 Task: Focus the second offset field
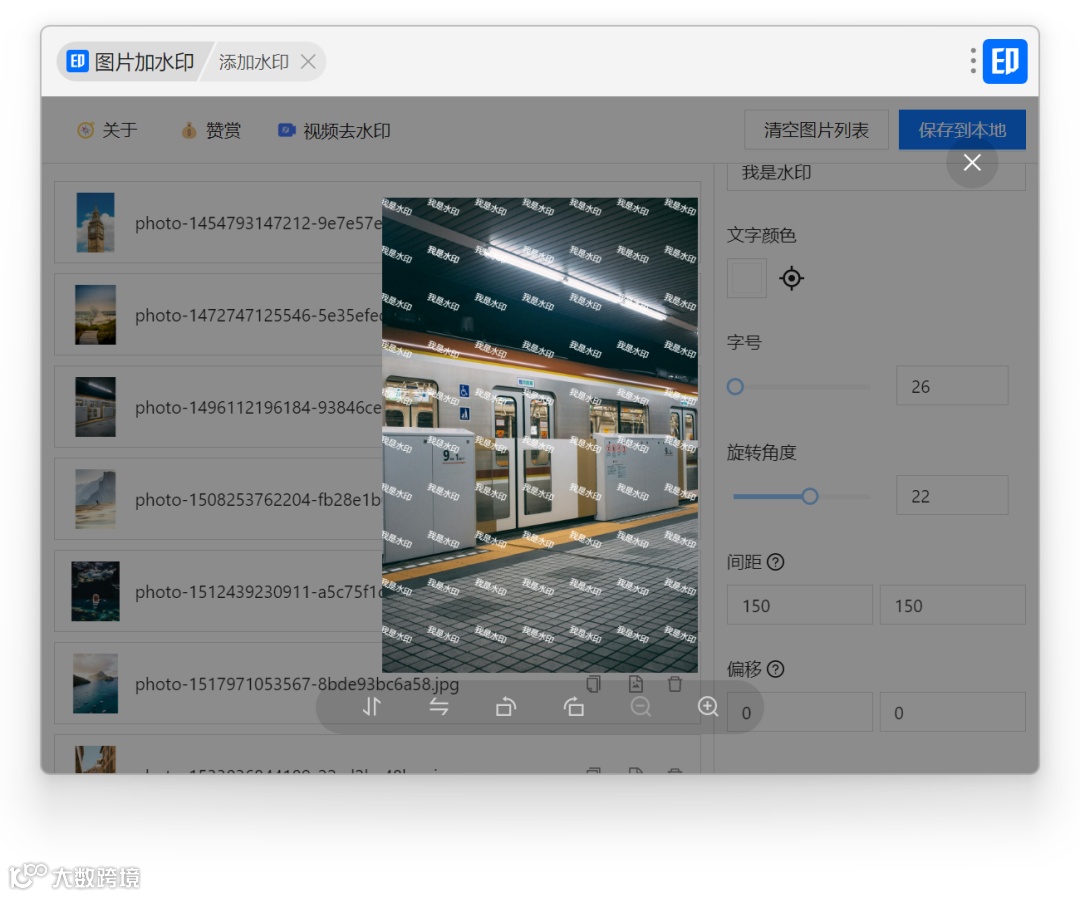[x=953, y=712]
